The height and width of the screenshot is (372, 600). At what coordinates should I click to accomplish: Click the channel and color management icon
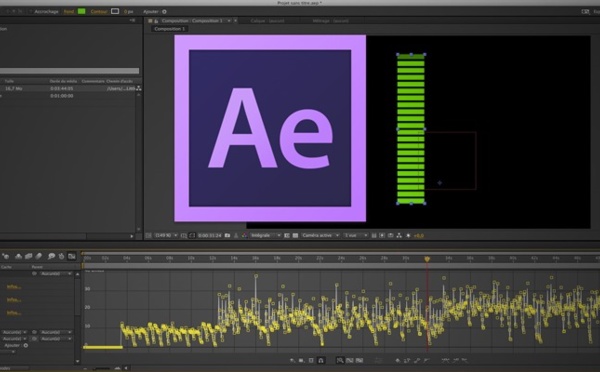pos(244,235)
